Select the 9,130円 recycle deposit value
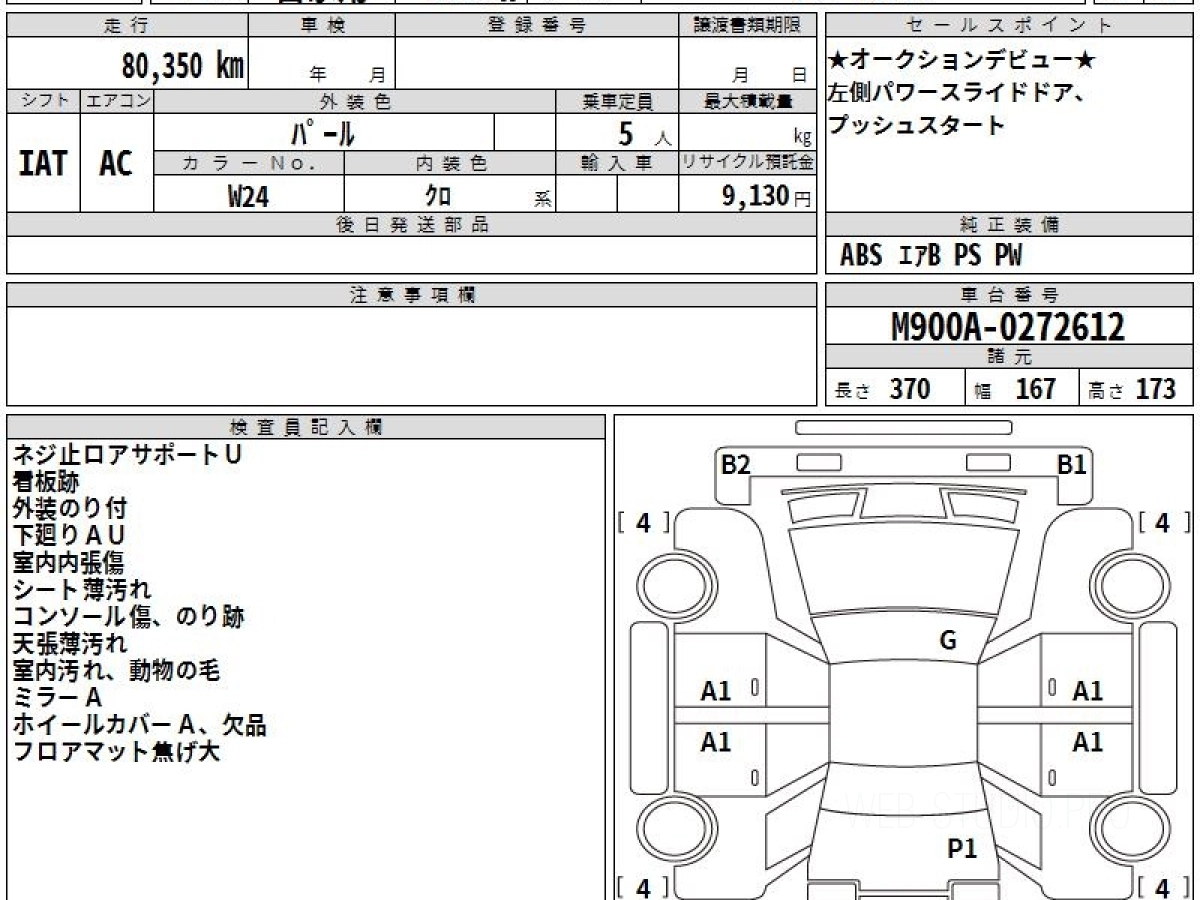 tap(767, 196)
